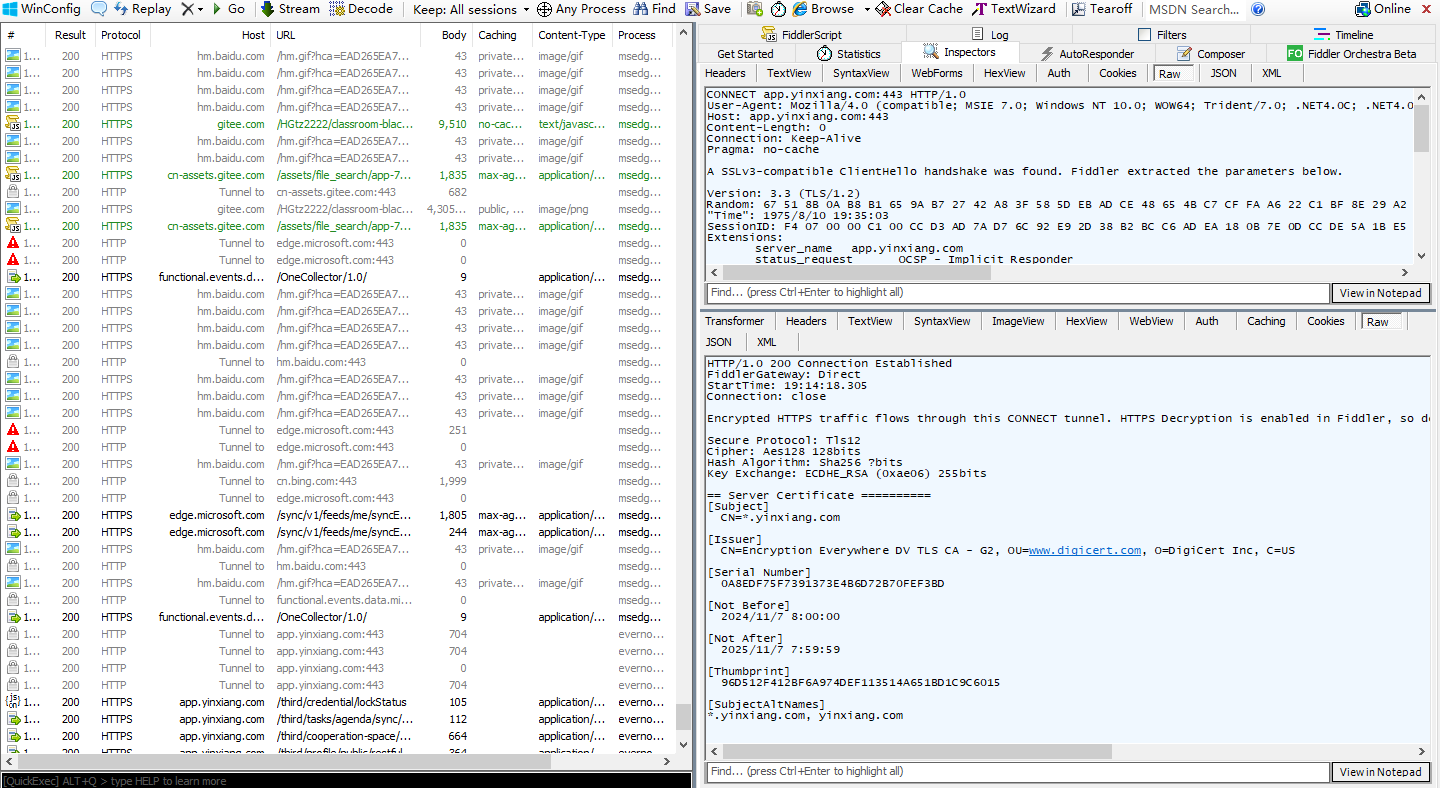Click the comment speech bubble icon
Viewport: 1440px width, 788px height.
pos(99,9)
